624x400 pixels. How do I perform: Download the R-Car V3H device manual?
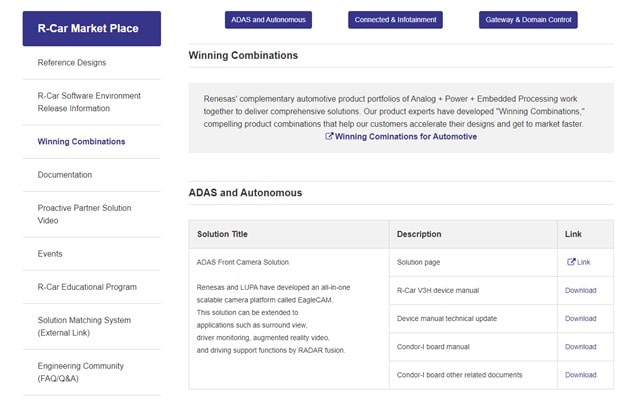point(580,291)
